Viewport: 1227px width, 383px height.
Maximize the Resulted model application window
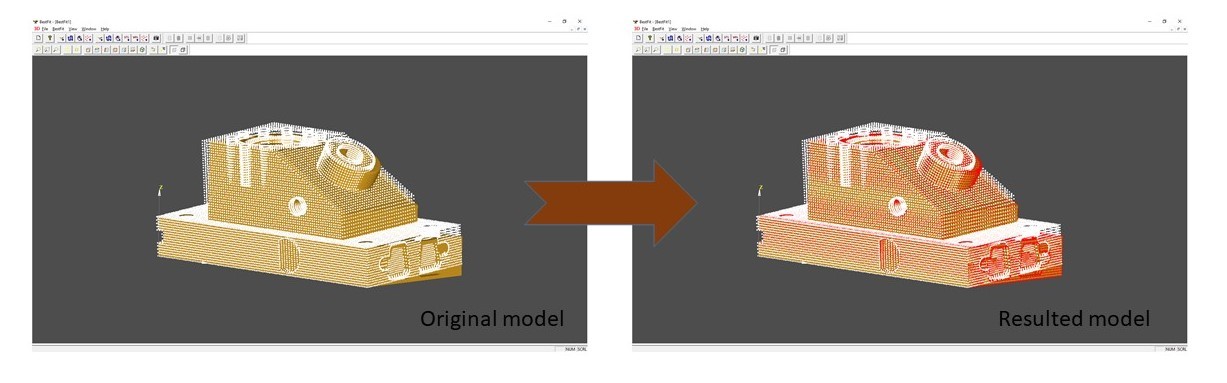(x=1164, y=20)
